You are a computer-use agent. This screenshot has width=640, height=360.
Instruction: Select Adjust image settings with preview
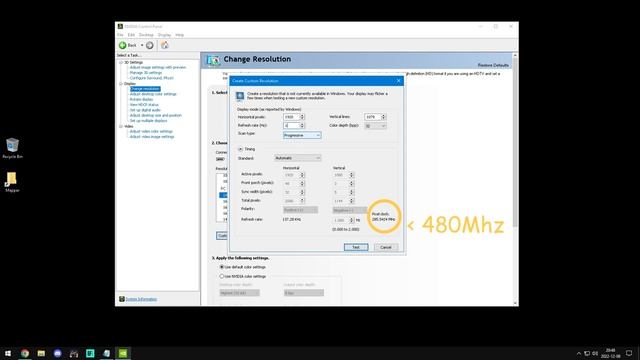pyautogui.click(x=158, y=67)
